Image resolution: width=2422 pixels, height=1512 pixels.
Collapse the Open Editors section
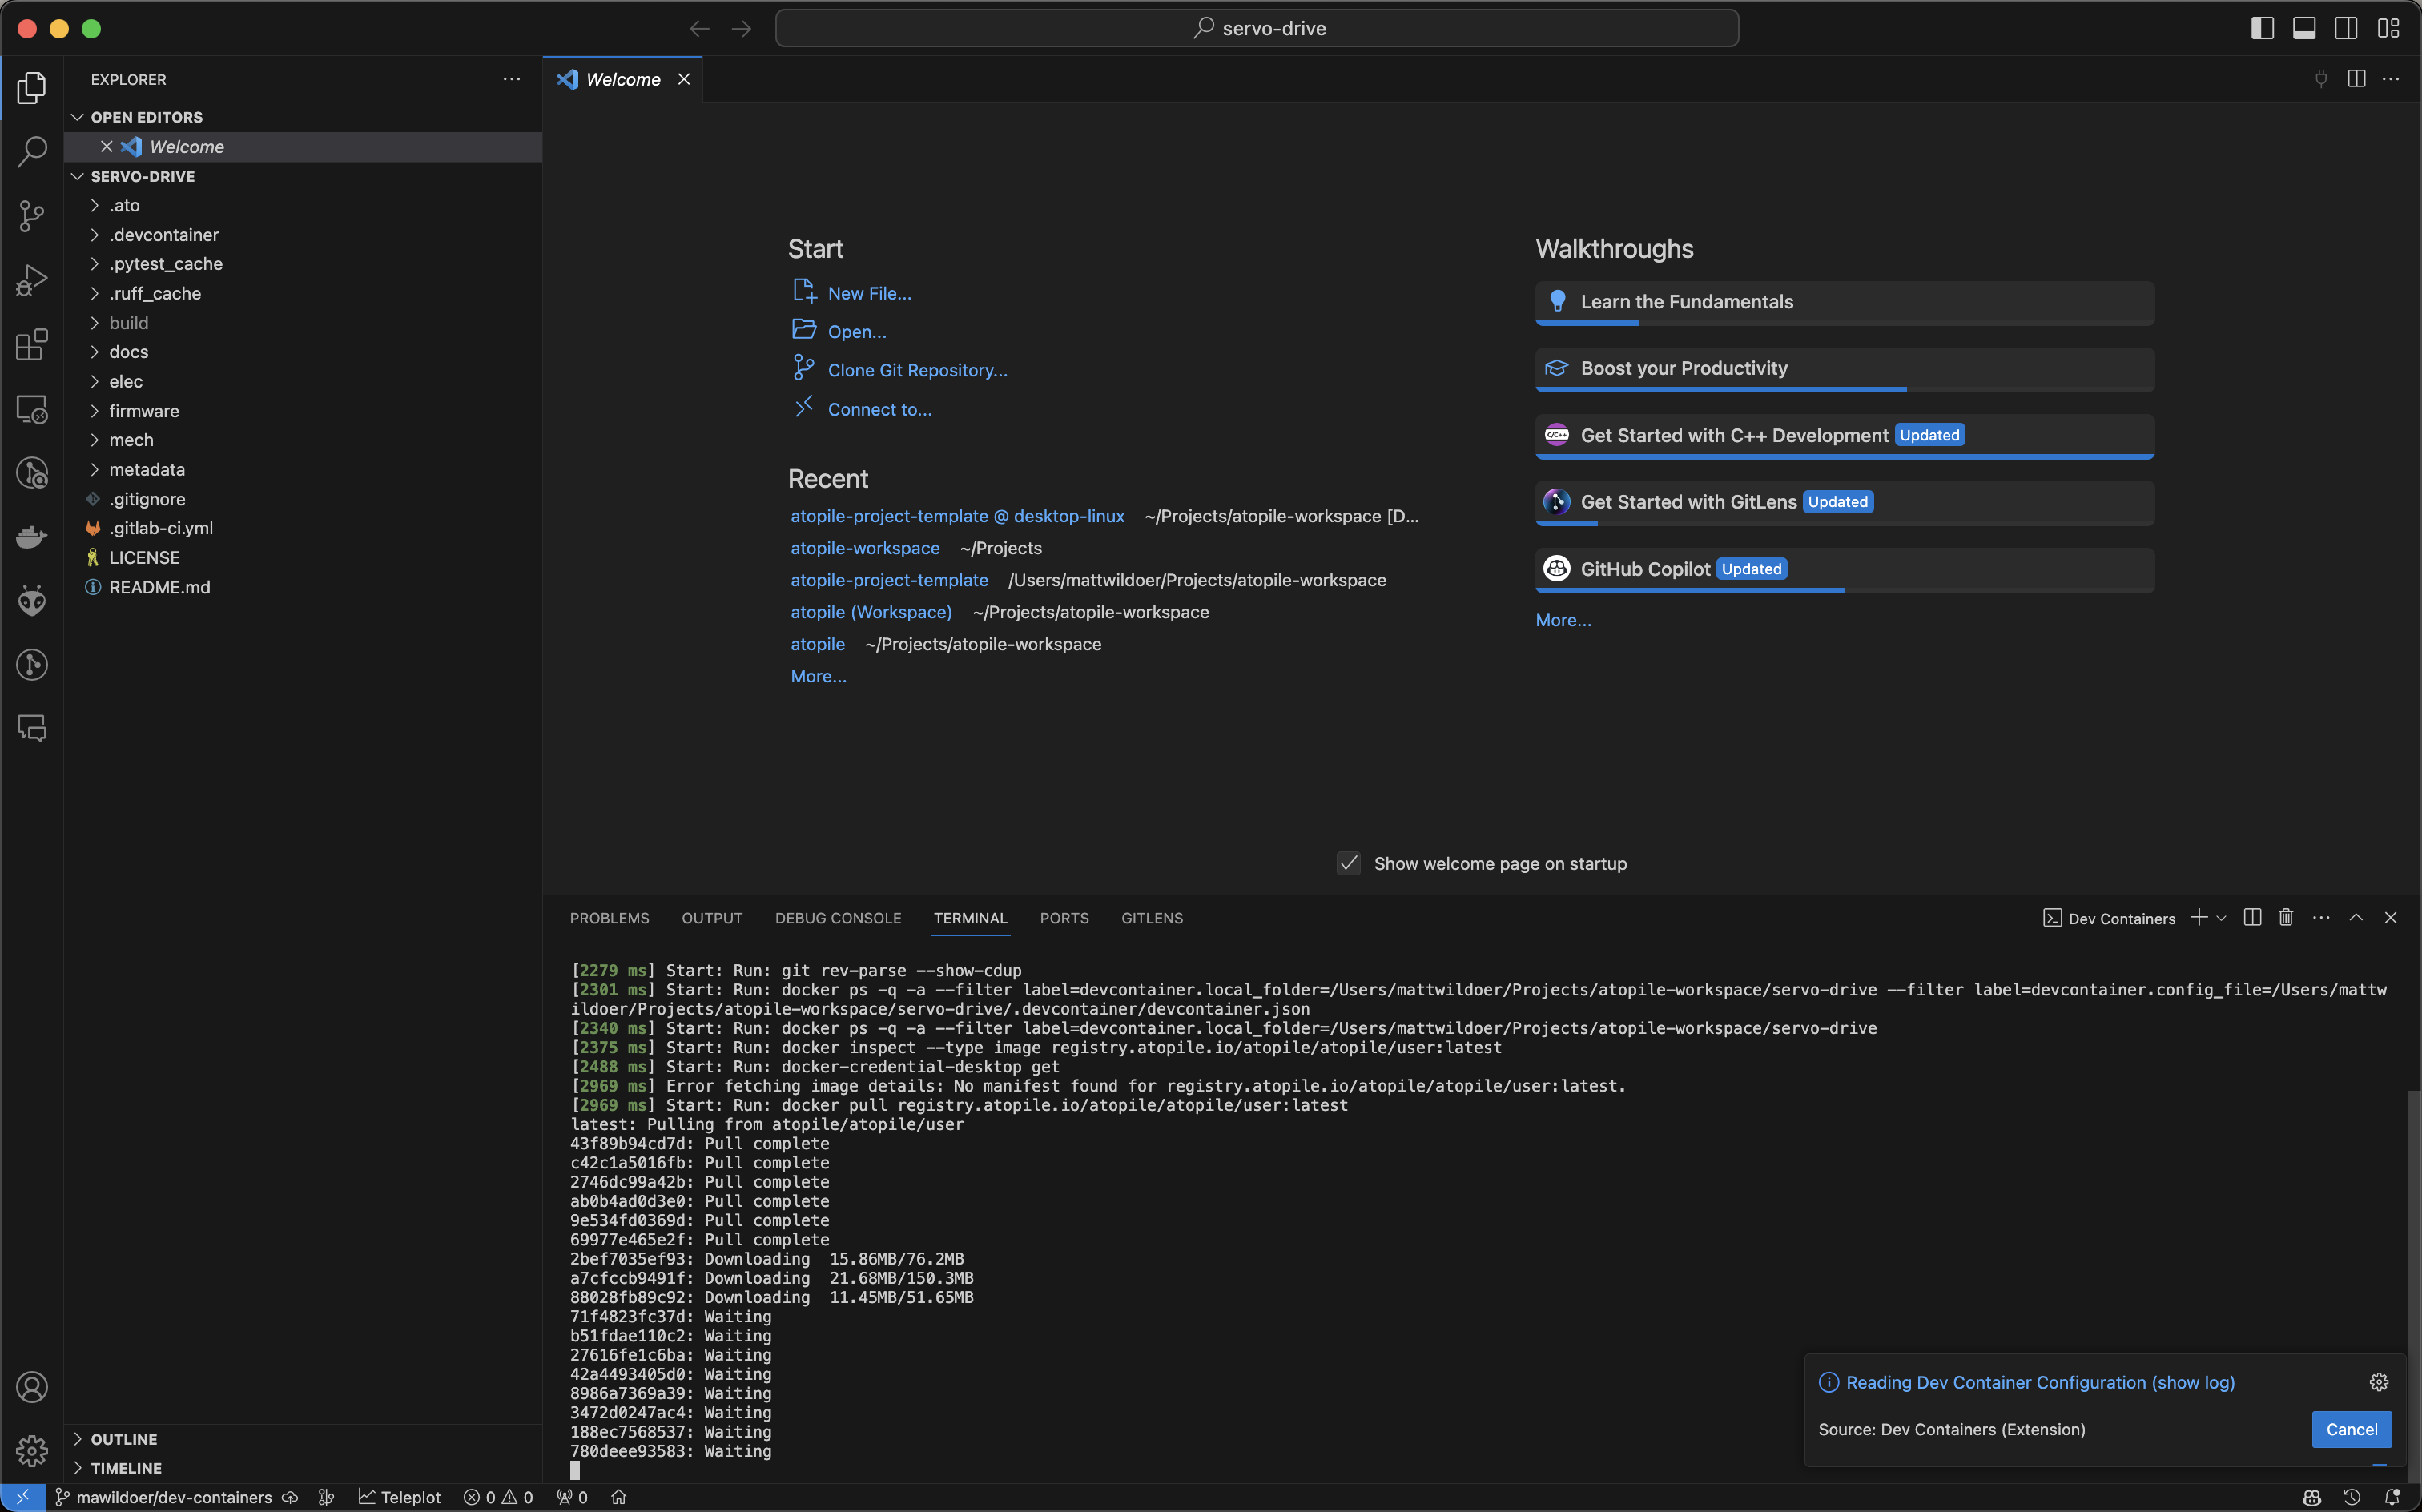point(303,117)
